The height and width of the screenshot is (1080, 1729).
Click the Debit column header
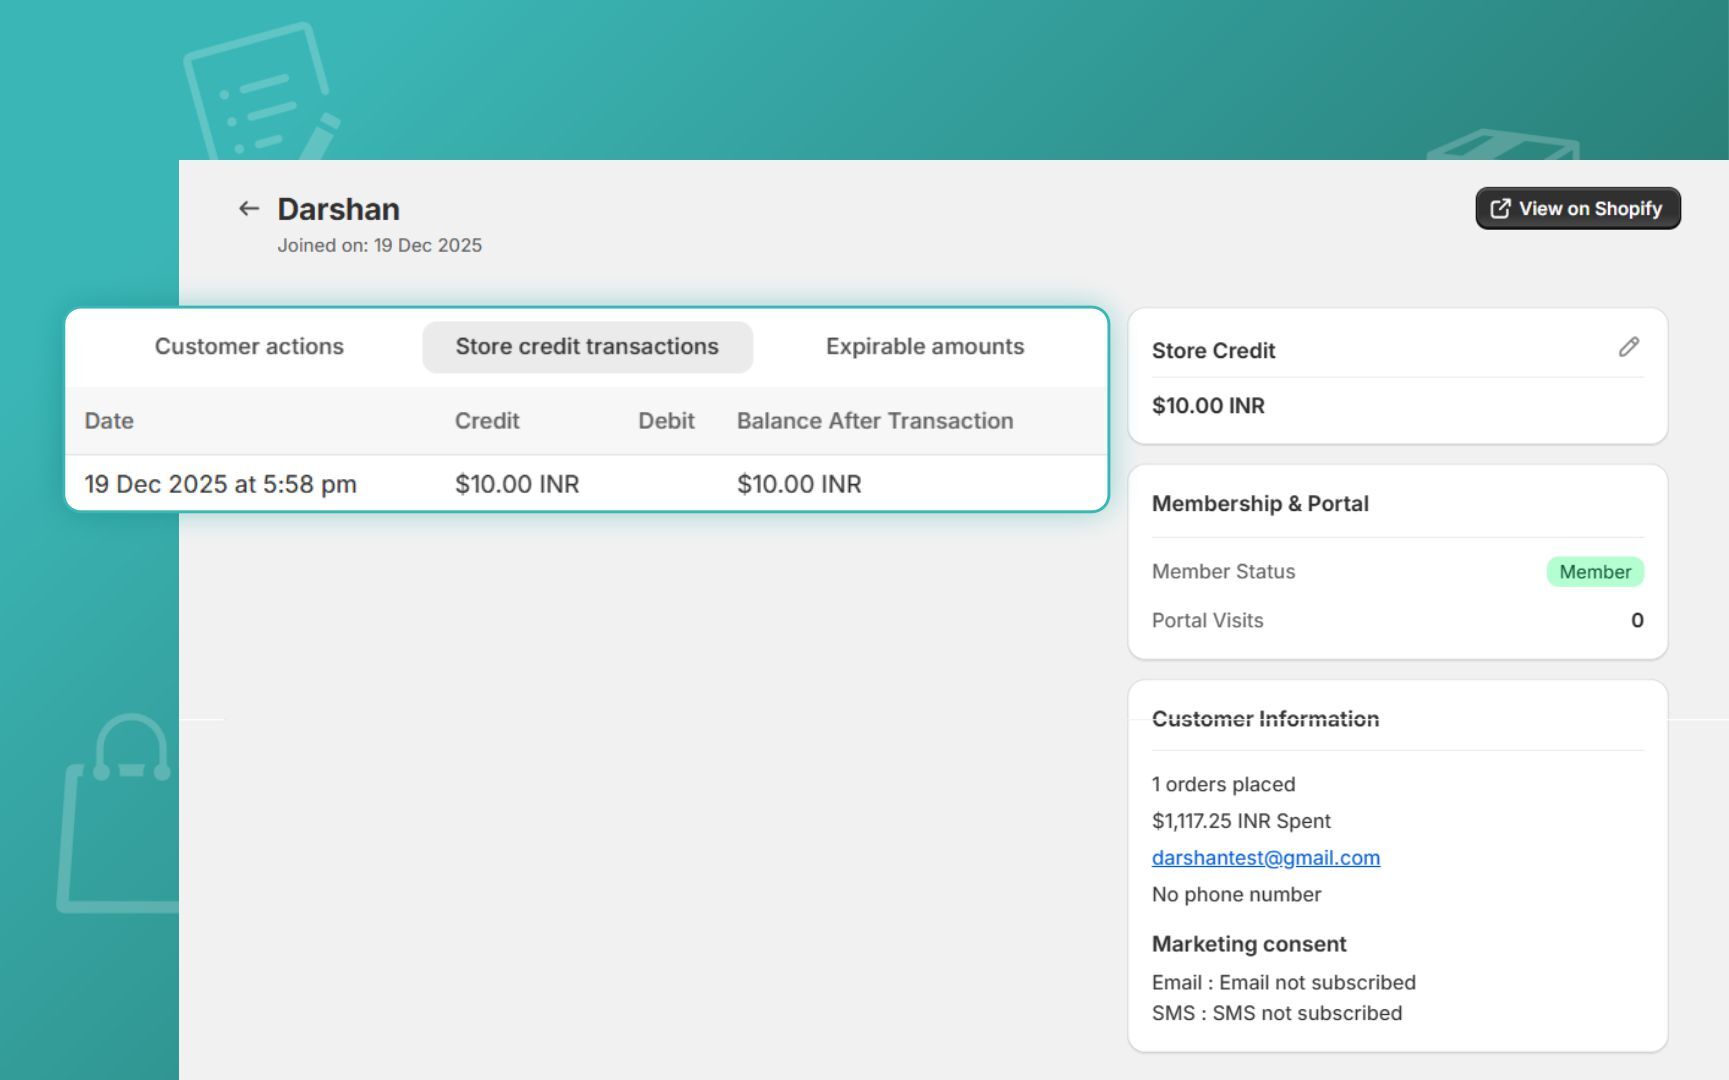(666, 420)
